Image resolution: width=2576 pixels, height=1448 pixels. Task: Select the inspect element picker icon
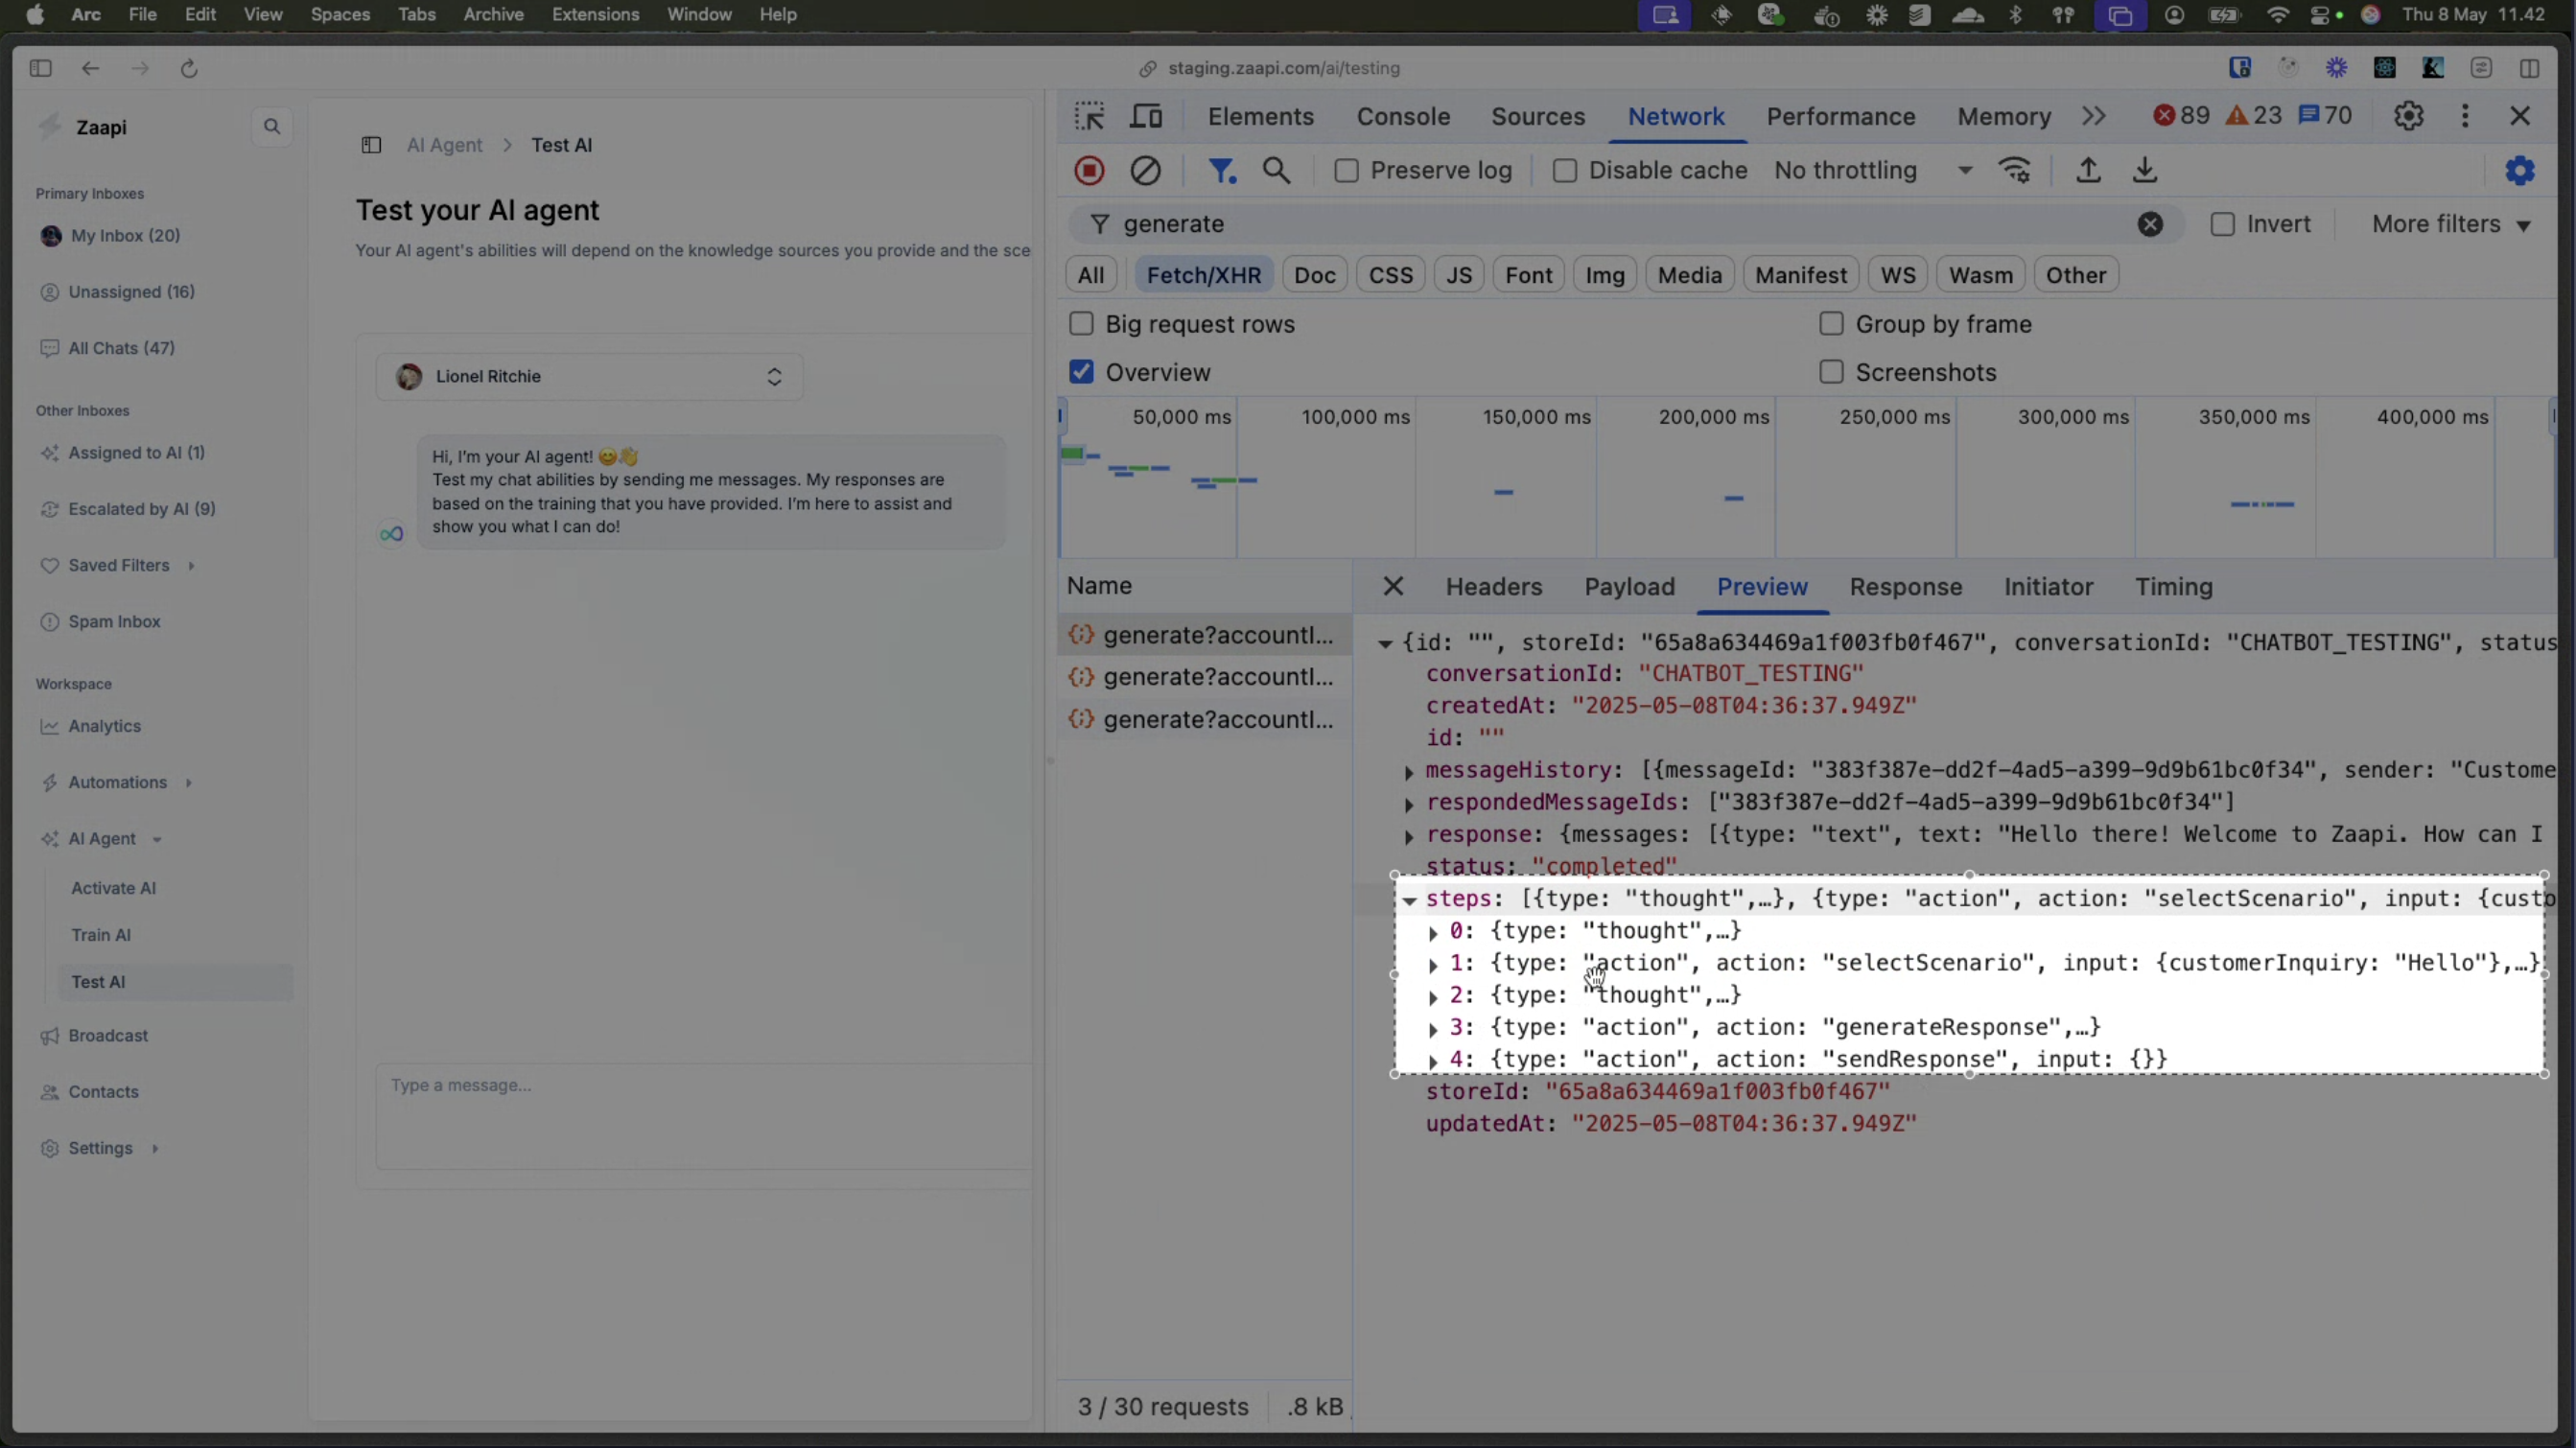1089,116
